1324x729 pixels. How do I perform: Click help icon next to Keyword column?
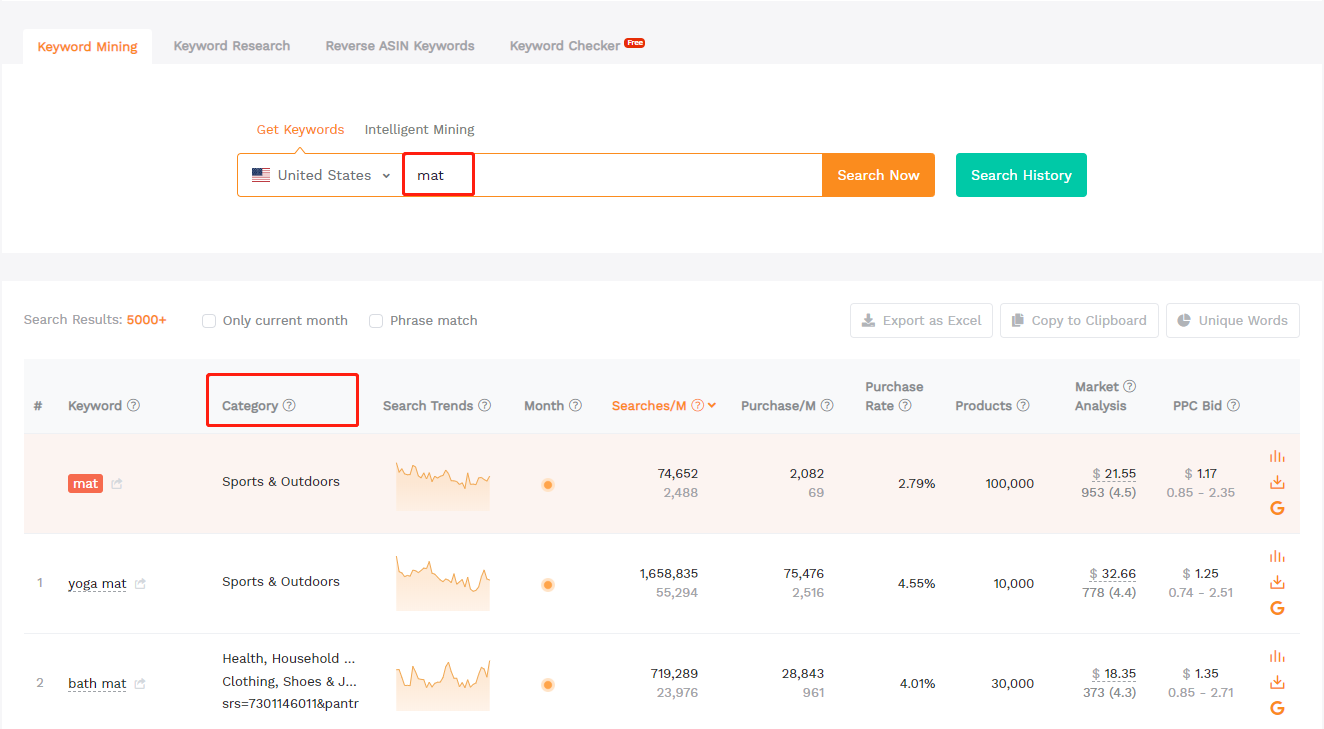pyautogui.click(x=133, y=406)
